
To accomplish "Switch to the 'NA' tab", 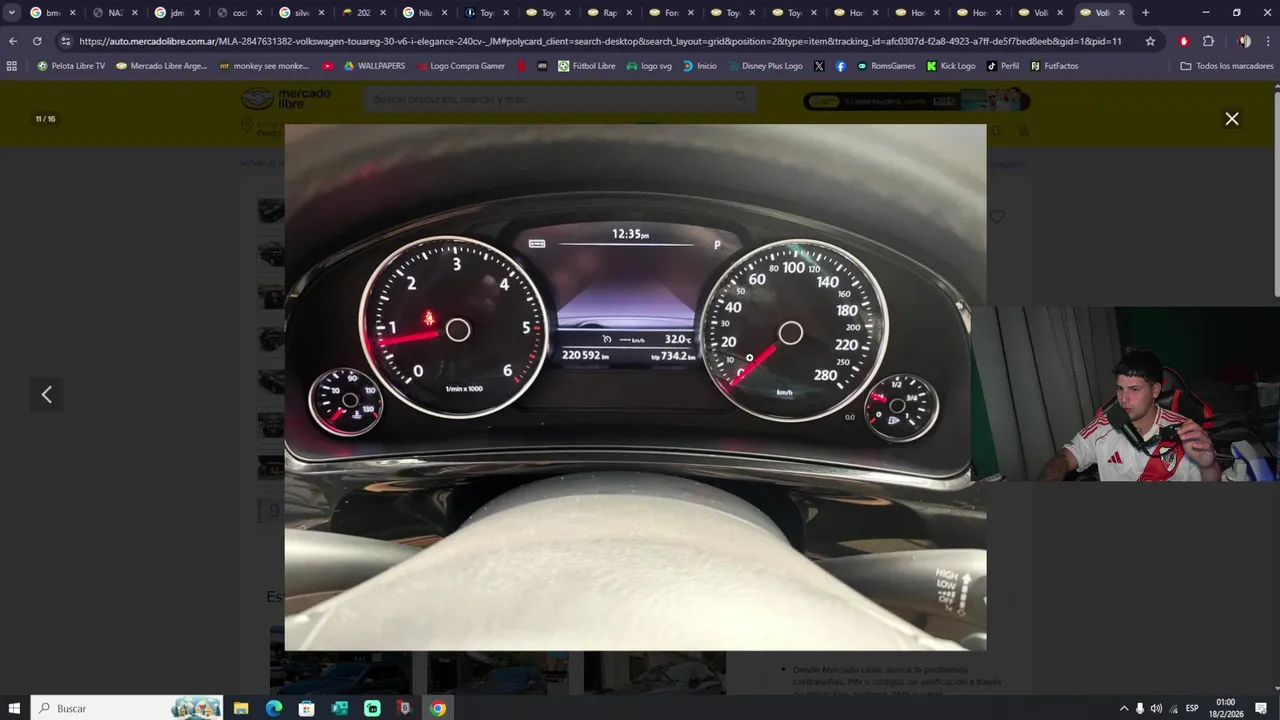I will coord(115,13).
